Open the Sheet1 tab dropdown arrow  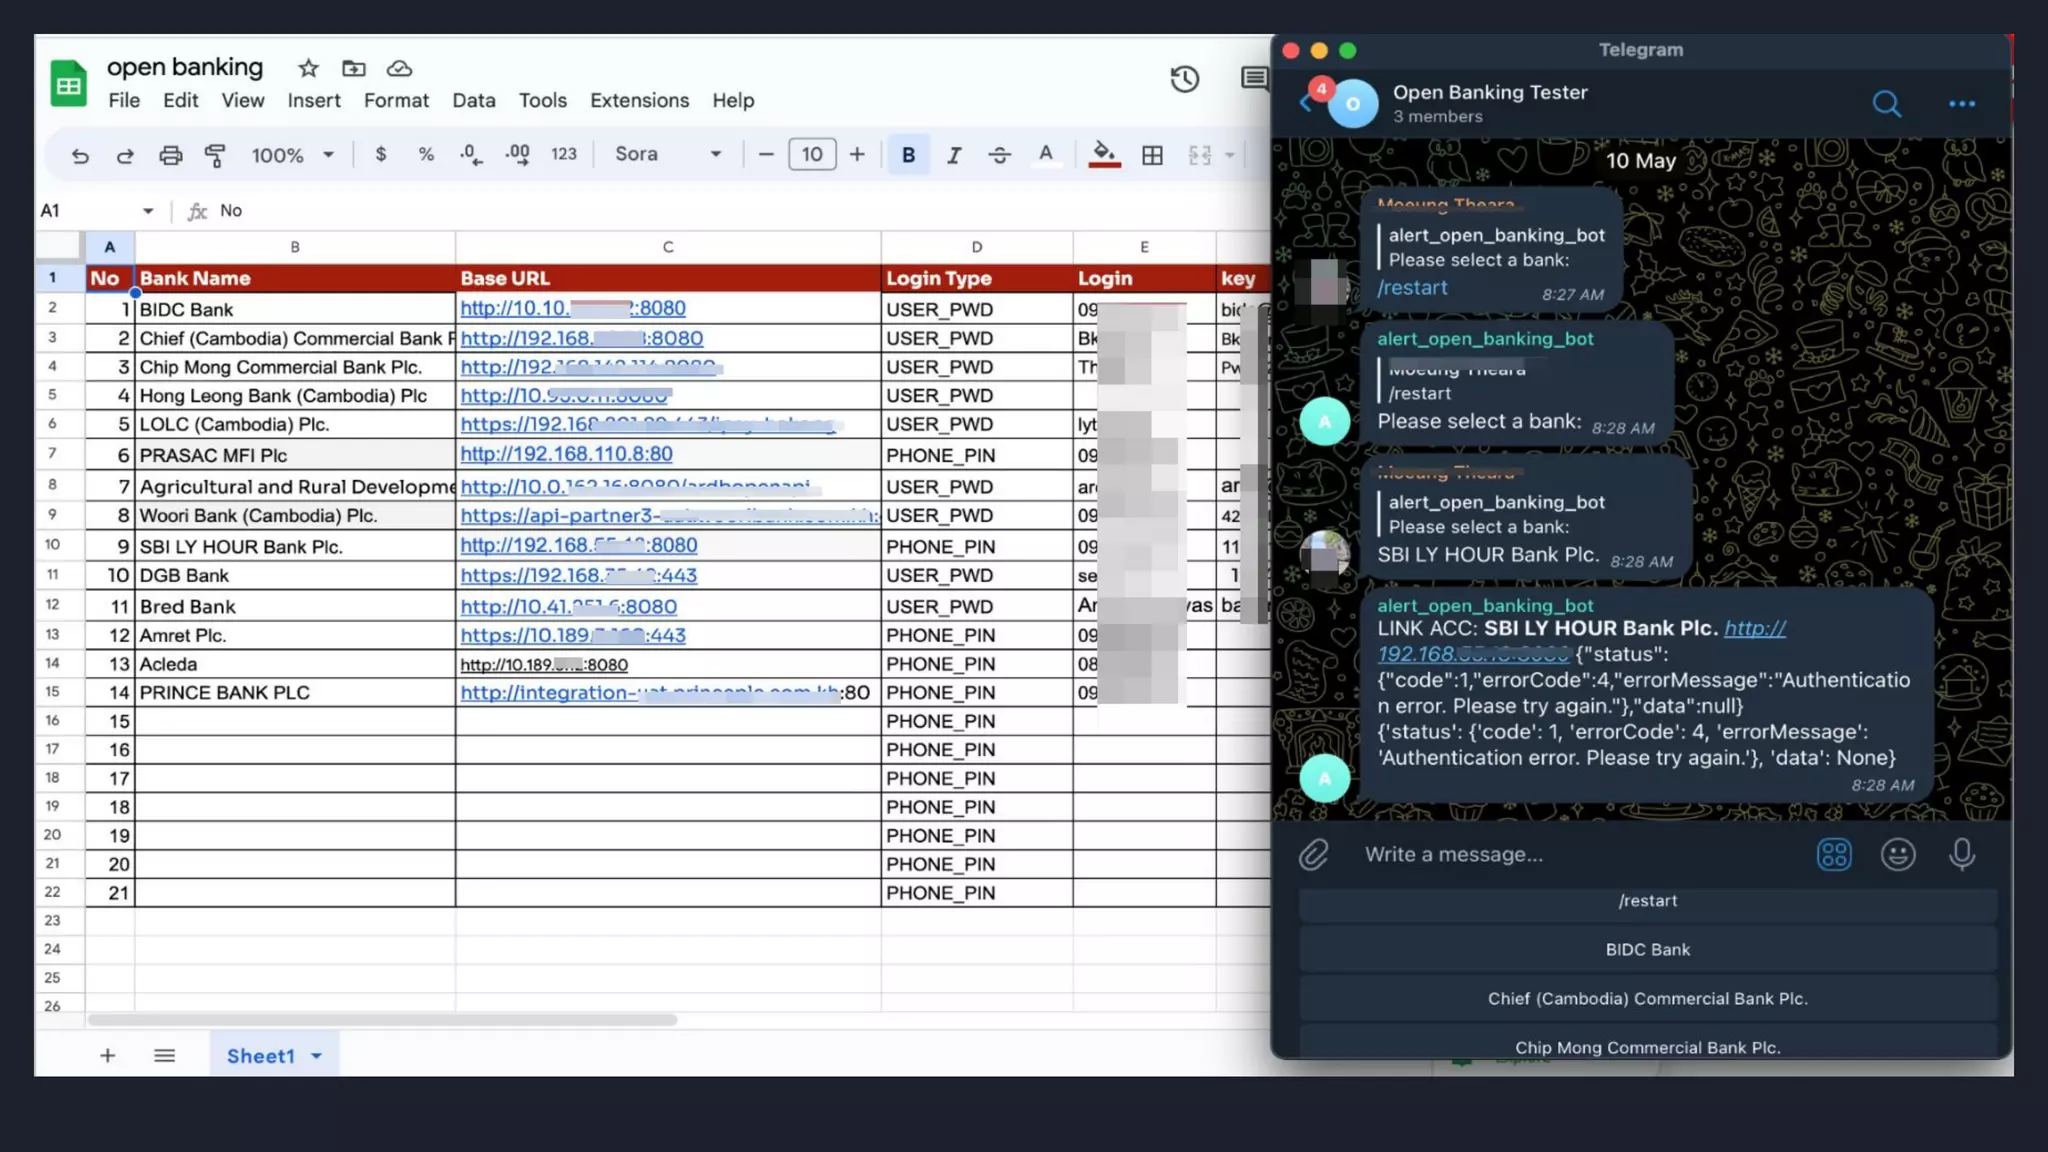(x=317, y=1056)
